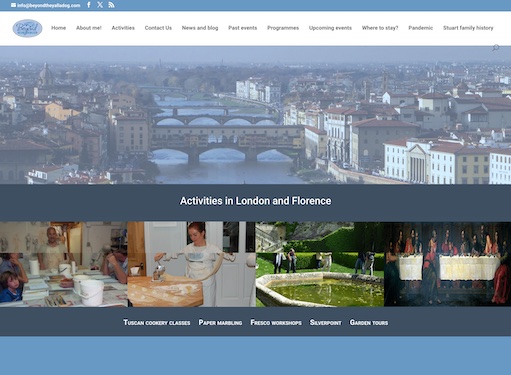The image size is (511, 375).
Task: Open Where to stay? page
Action: 380,28
